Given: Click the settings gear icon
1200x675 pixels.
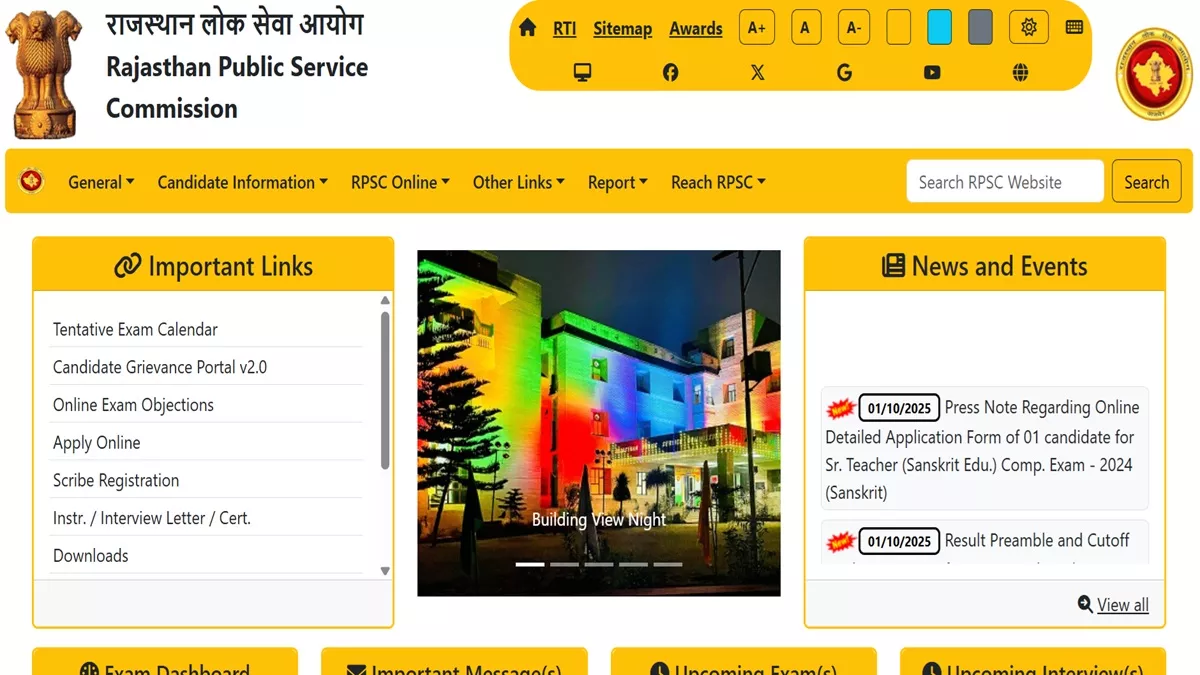Looking at the screenshot, I should pyautogui.click(x=1028, y=28).
